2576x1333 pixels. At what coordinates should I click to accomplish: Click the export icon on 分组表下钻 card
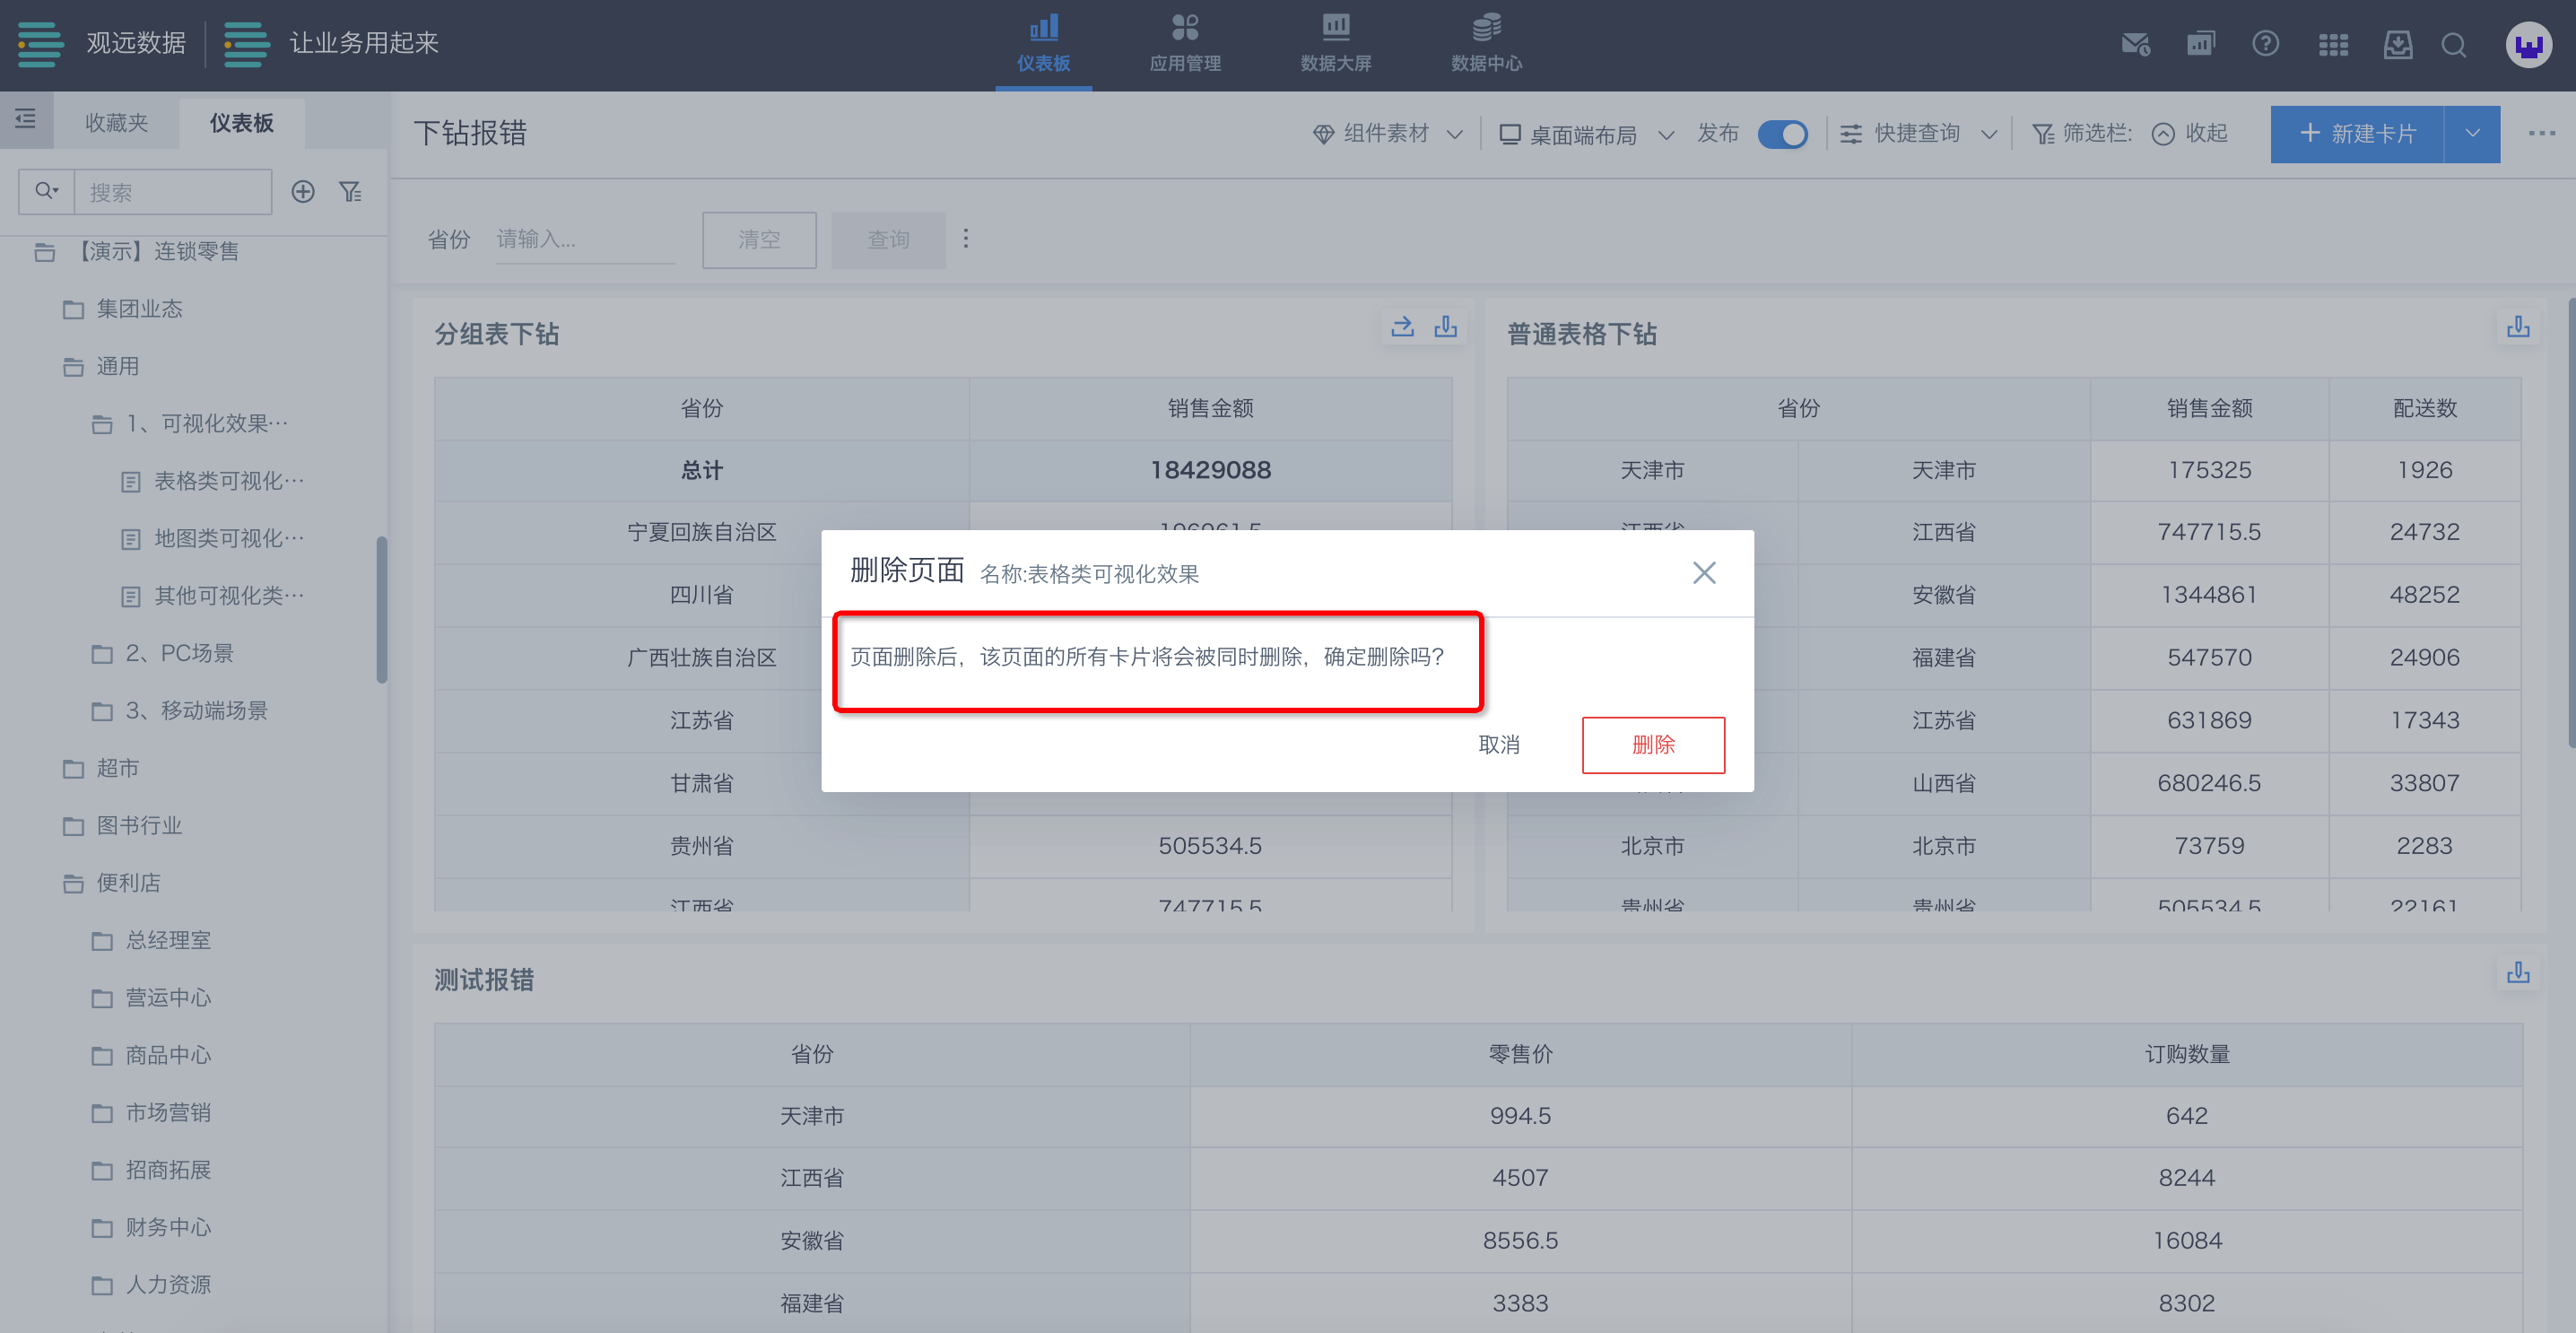click(x=1445, y=327)
